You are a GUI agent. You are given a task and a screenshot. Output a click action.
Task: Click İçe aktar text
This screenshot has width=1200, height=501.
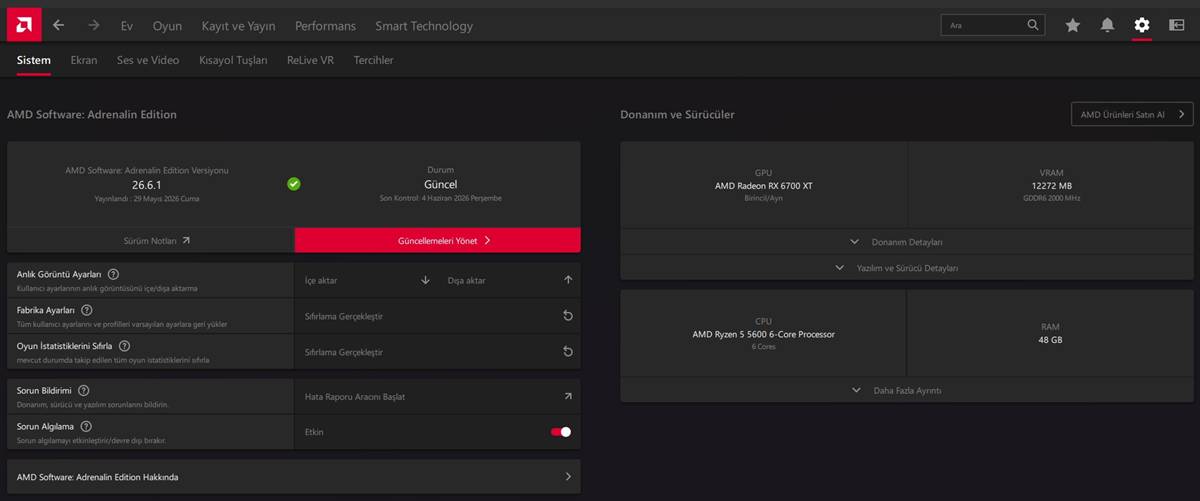click(x=321, y=281)
